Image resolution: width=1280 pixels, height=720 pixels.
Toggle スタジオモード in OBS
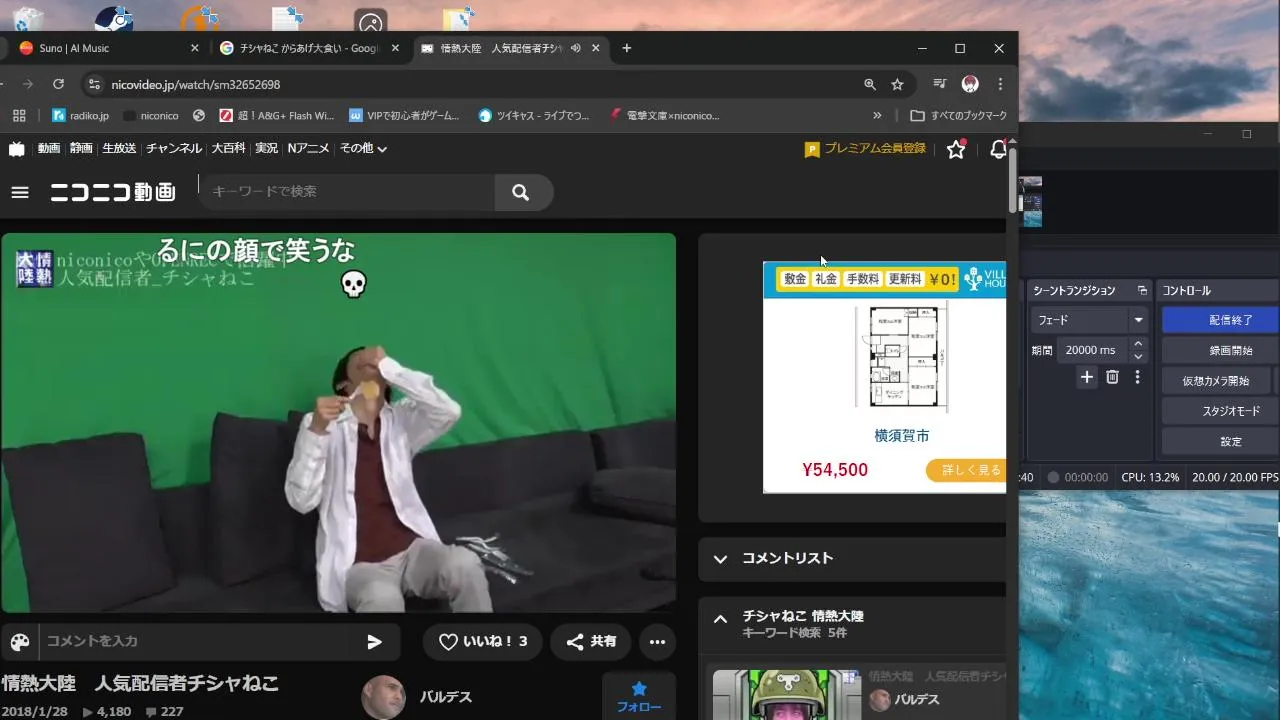click(1220, 411)
